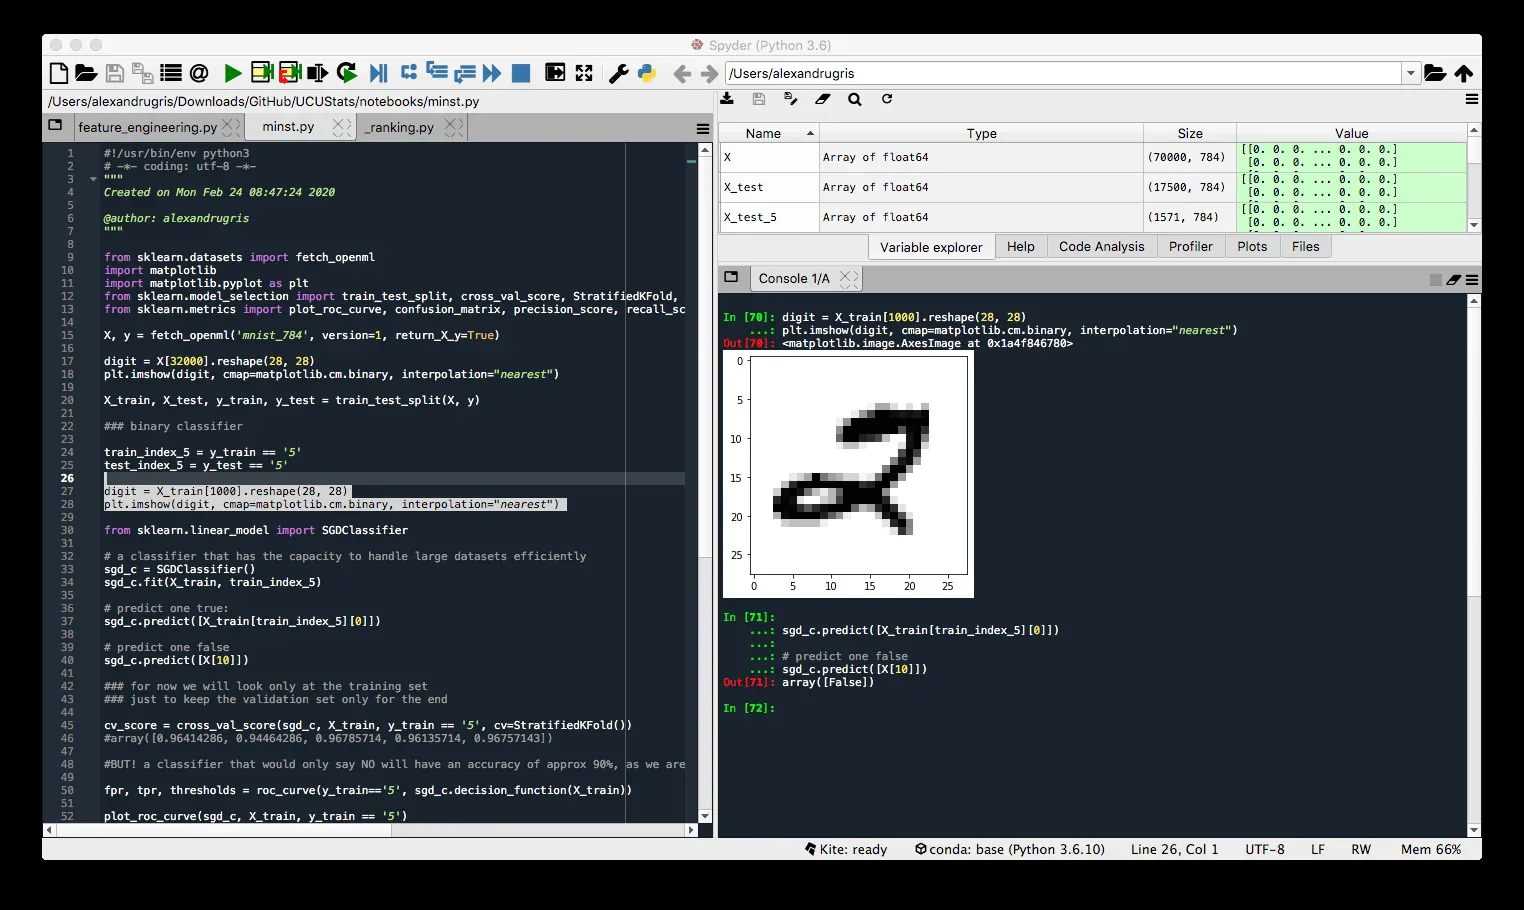Open Preferences with the wrench icon
Viewport: 1524px width, 910px height.
pyautogui.click(x=619, y=73)
